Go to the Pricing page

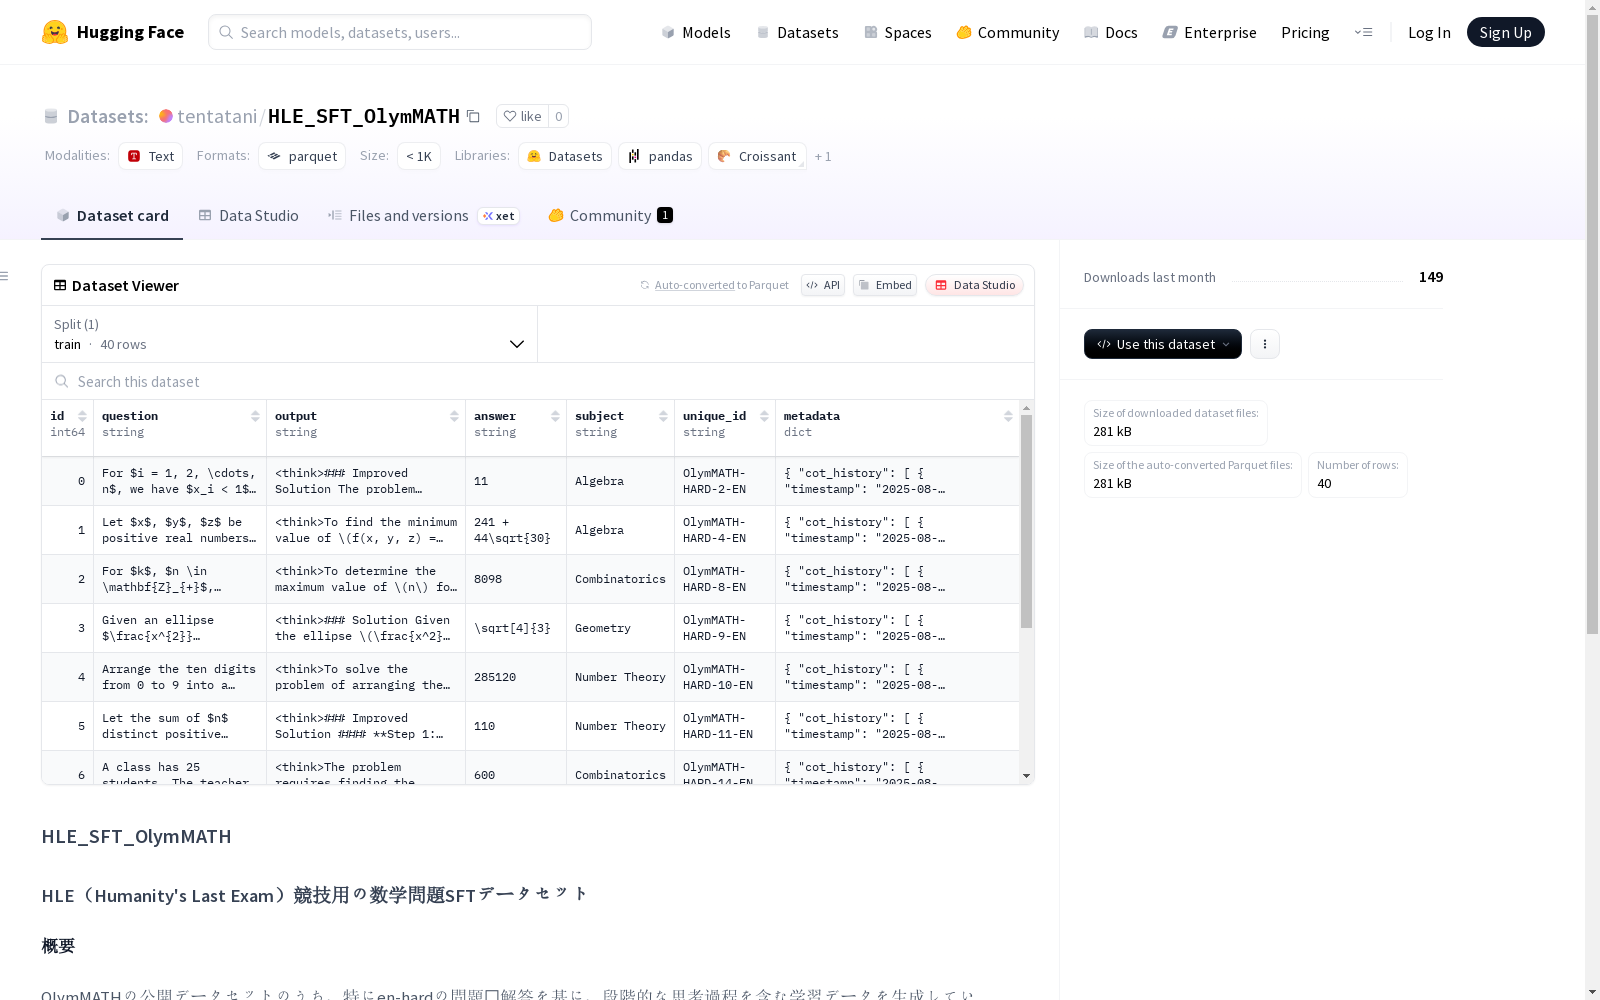coord(1305,32)
